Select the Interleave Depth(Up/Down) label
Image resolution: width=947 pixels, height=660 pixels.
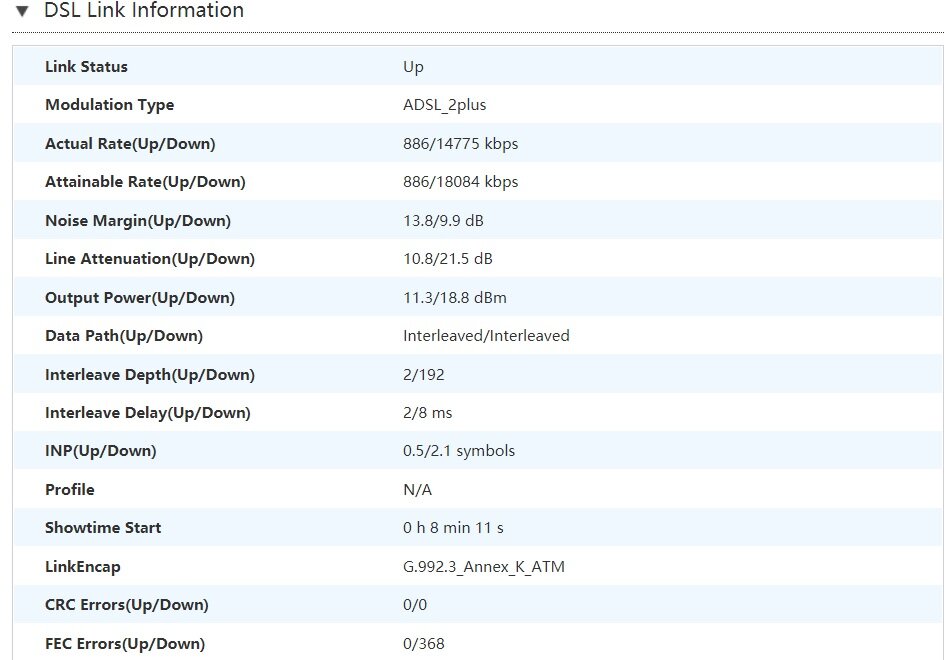[150, 375]
